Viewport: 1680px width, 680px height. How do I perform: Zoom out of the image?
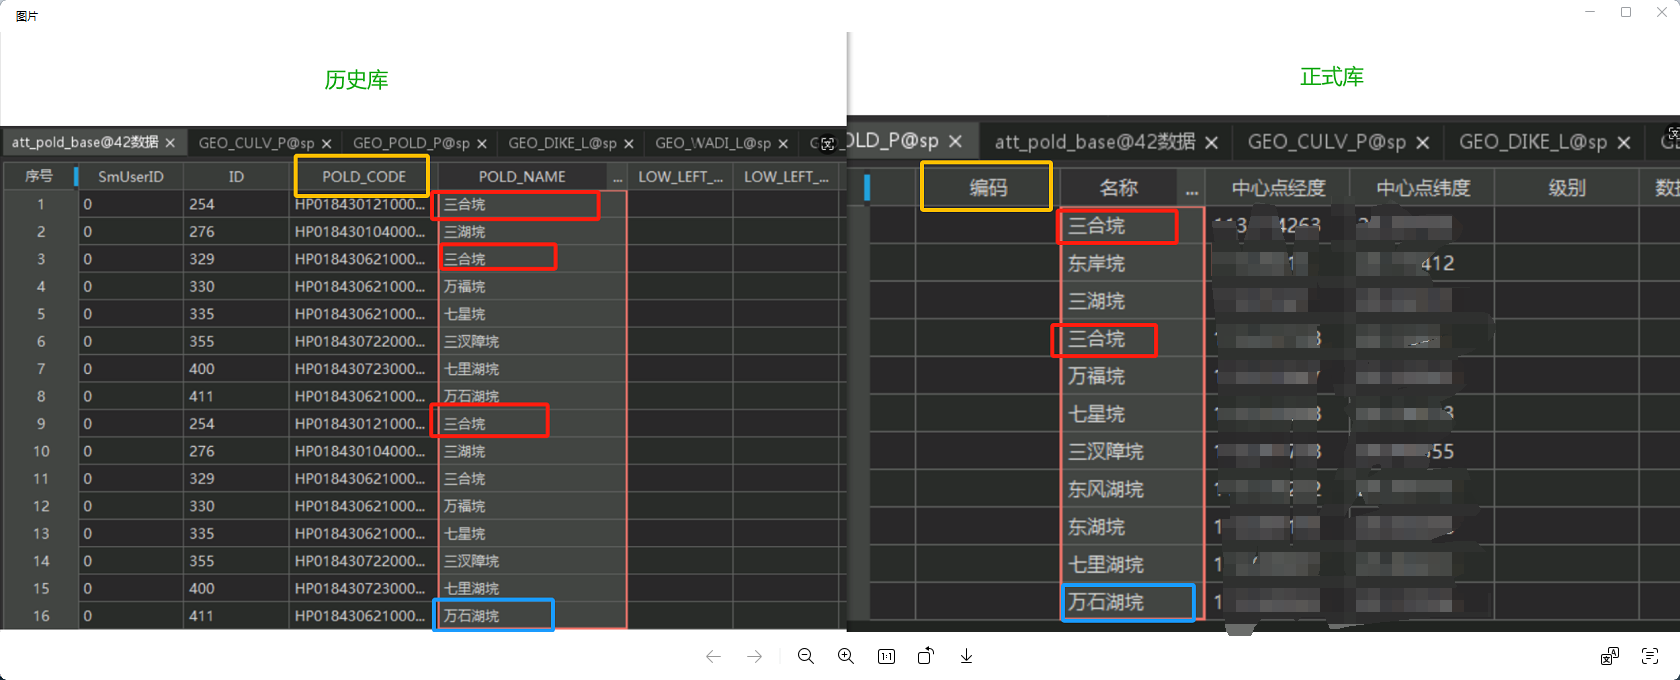pos(805,656)
